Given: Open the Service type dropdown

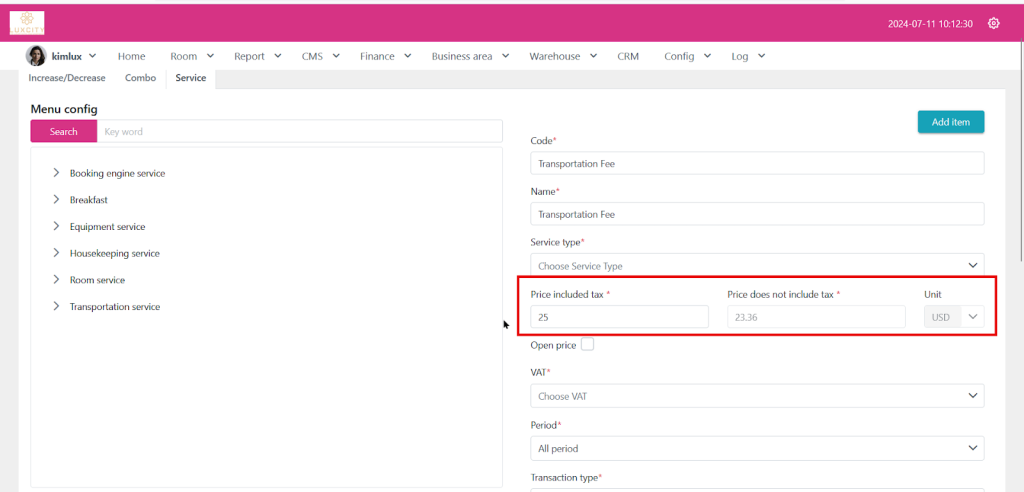Looking at the screenshot, I should click(756, 266).
